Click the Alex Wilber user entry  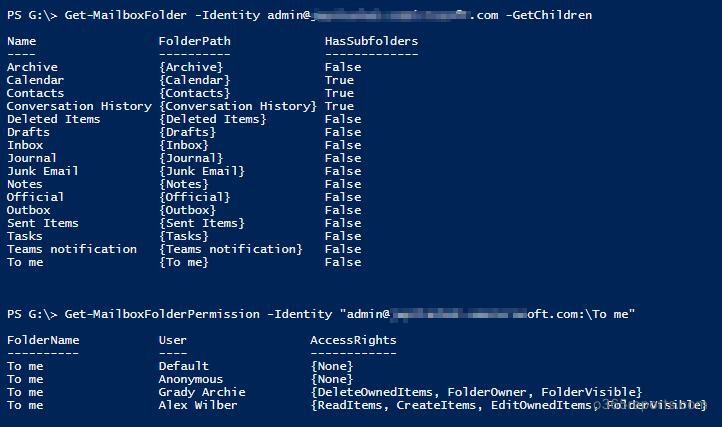(198, 405)
